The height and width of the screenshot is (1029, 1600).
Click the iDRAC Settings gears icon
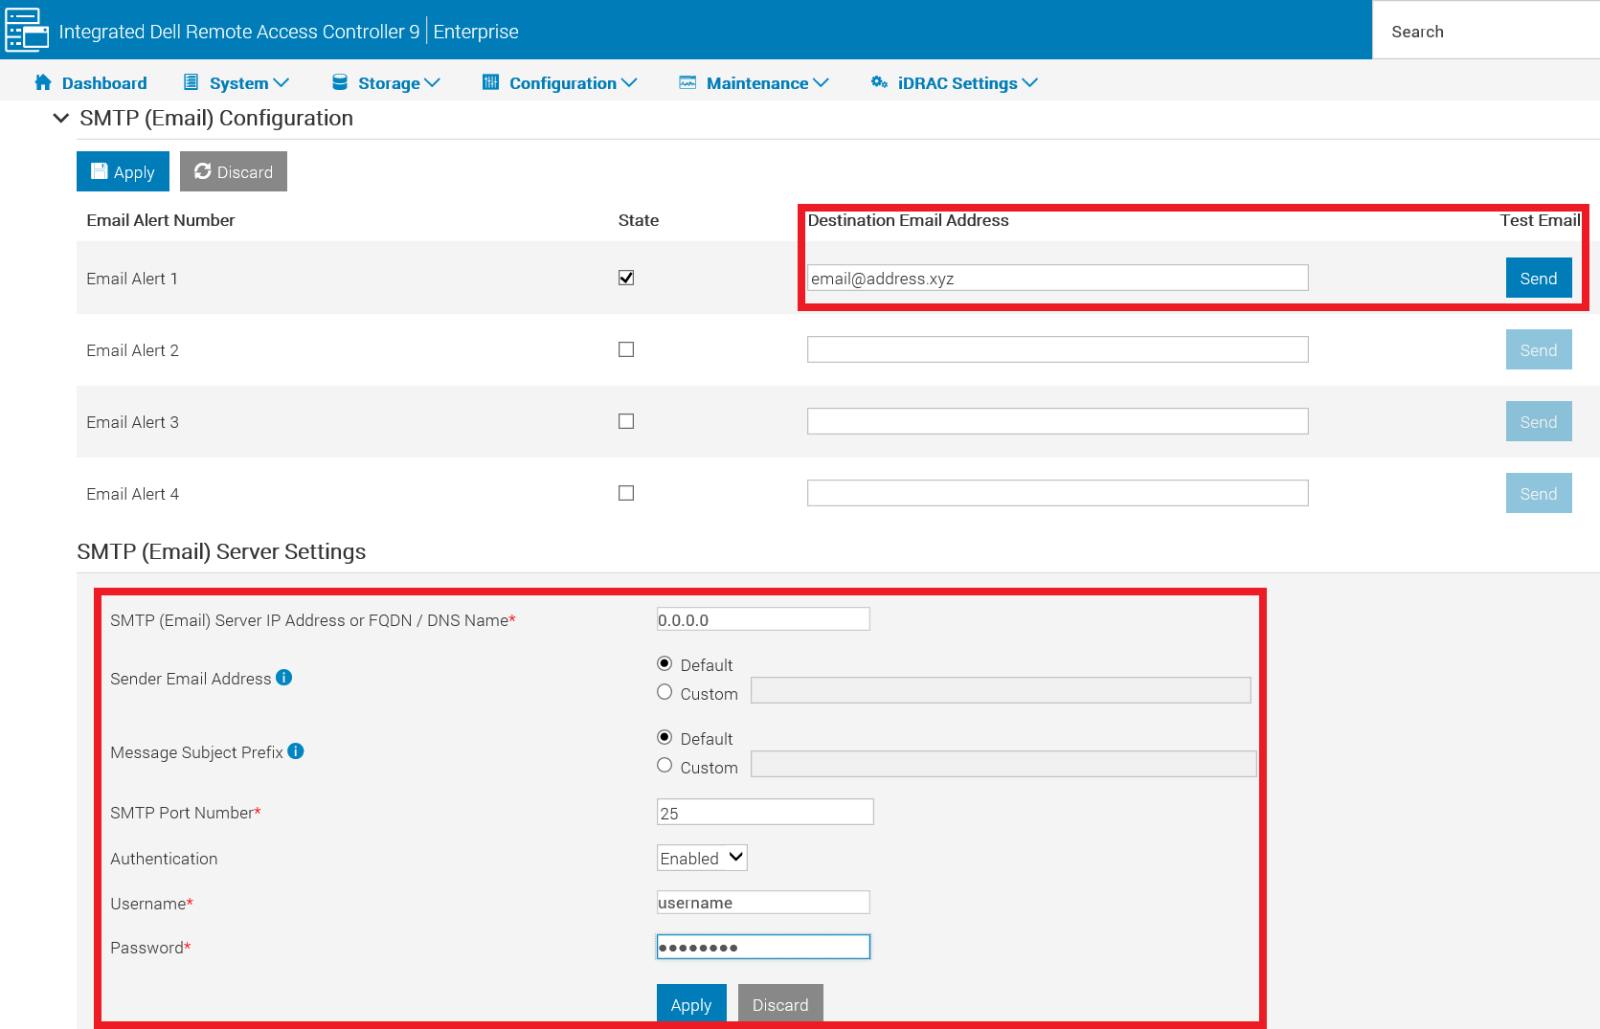click(879, 83)
